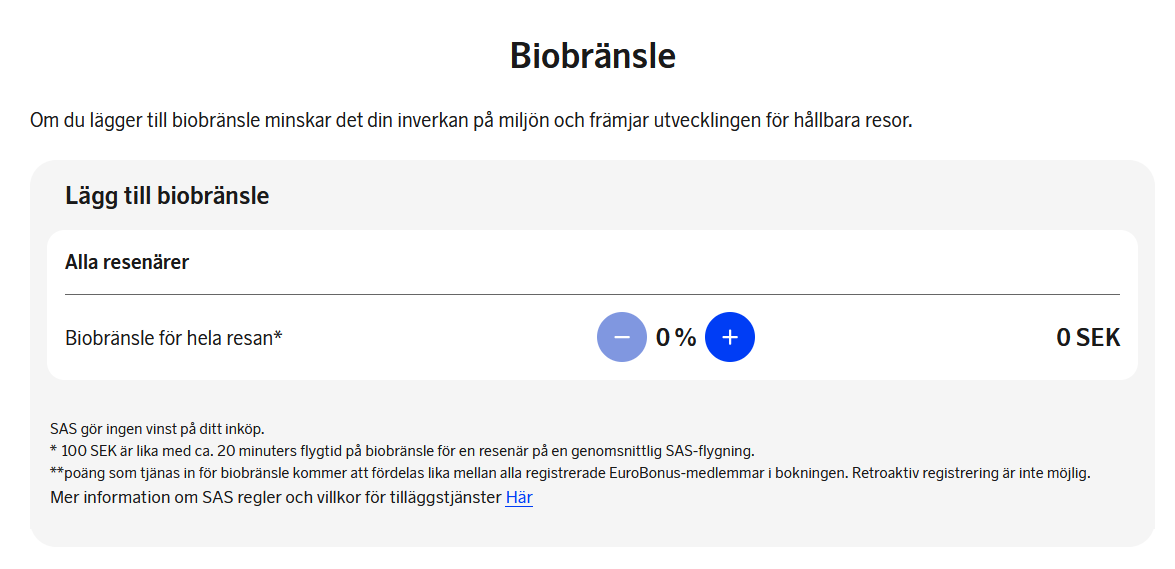1175x569 pixels.
Task: Select the "Alla resenärer" subheading
Action: pyautogui.click(x=127, y=262)
